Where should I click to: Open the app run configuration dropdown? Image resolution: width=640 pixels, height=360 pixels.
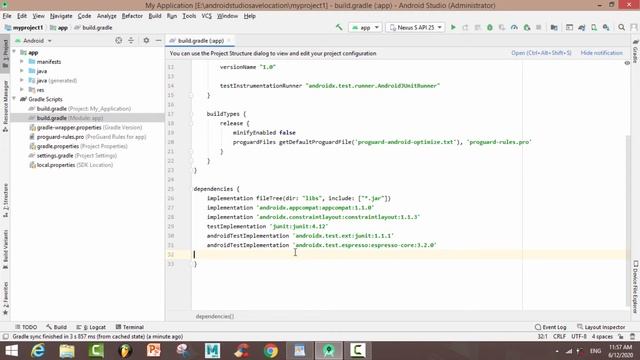point(365,27)
